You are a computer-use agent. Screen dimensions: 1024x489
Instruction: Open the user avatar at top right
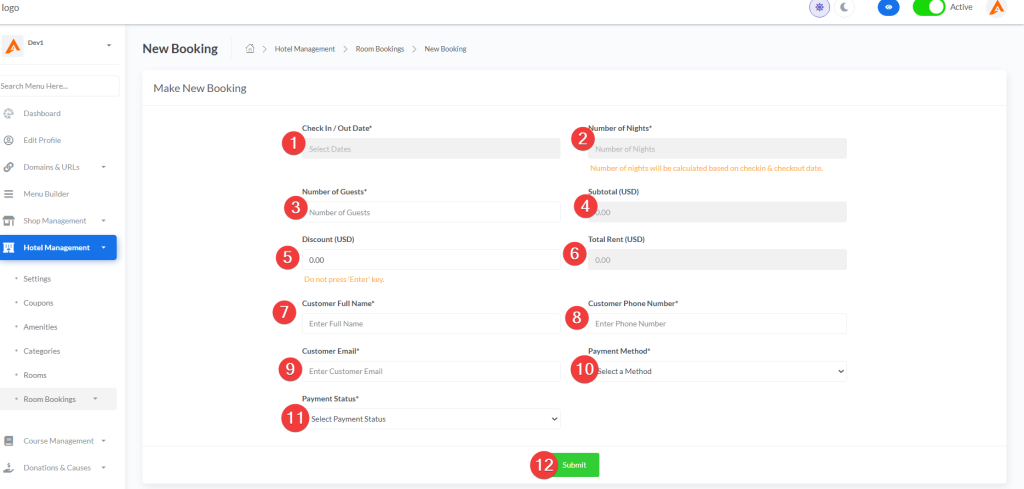tap(996, 8)
